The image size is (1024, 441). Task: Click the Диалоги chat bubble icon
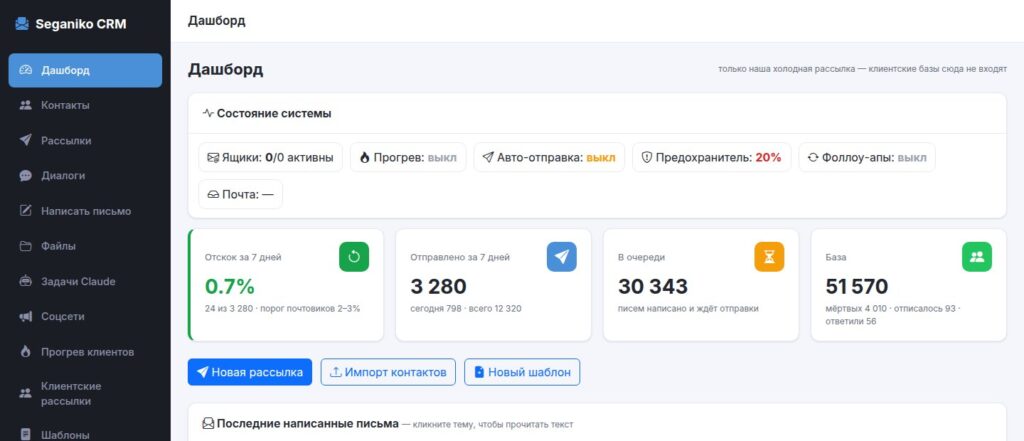pos(25,176)
